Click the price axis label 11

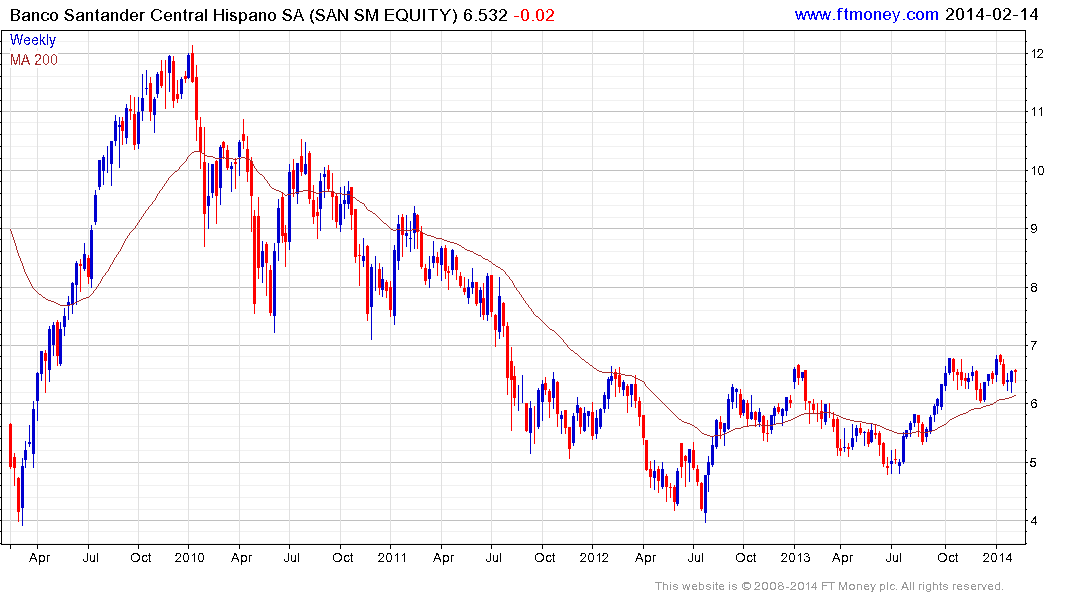(x=1037, y=112)
